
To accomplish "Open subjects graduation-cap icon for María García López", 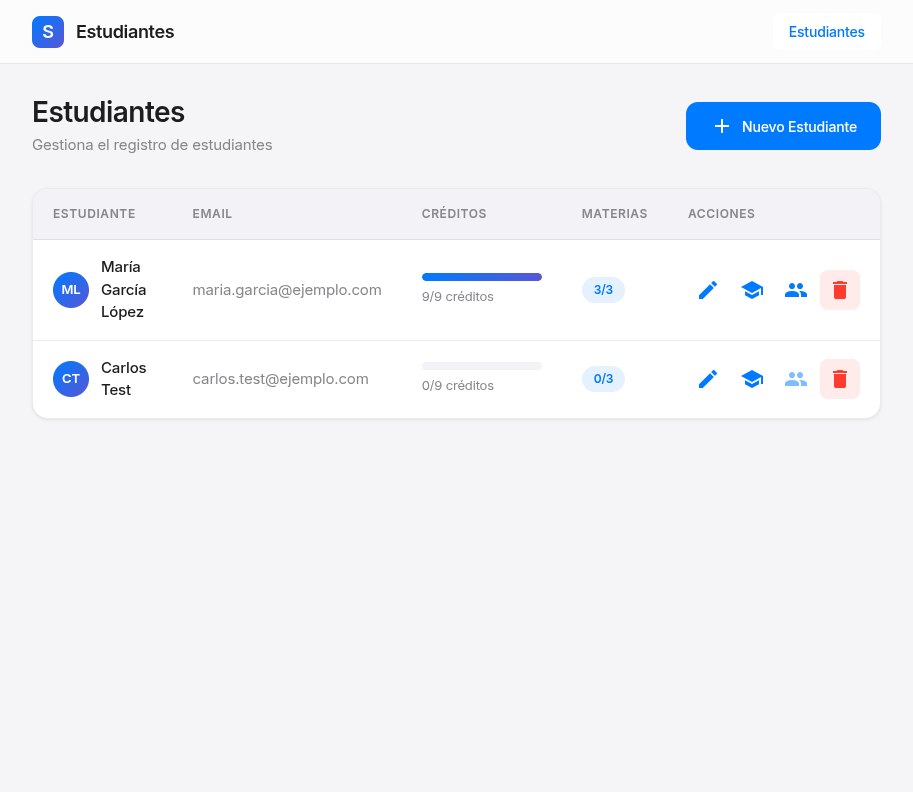I will (x=752, y=290).
